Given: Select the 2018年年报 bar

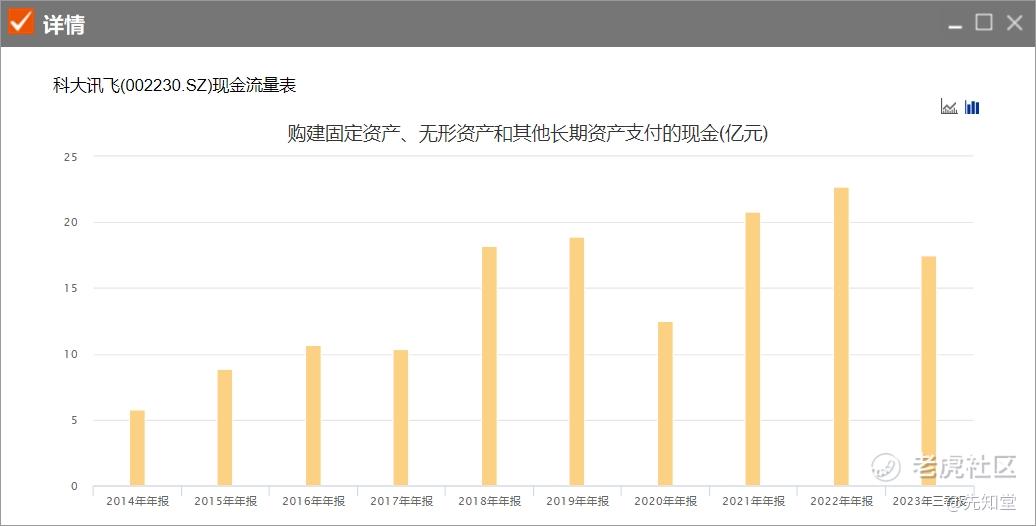Looking at the screenshot, I should [x=489, y=366].
